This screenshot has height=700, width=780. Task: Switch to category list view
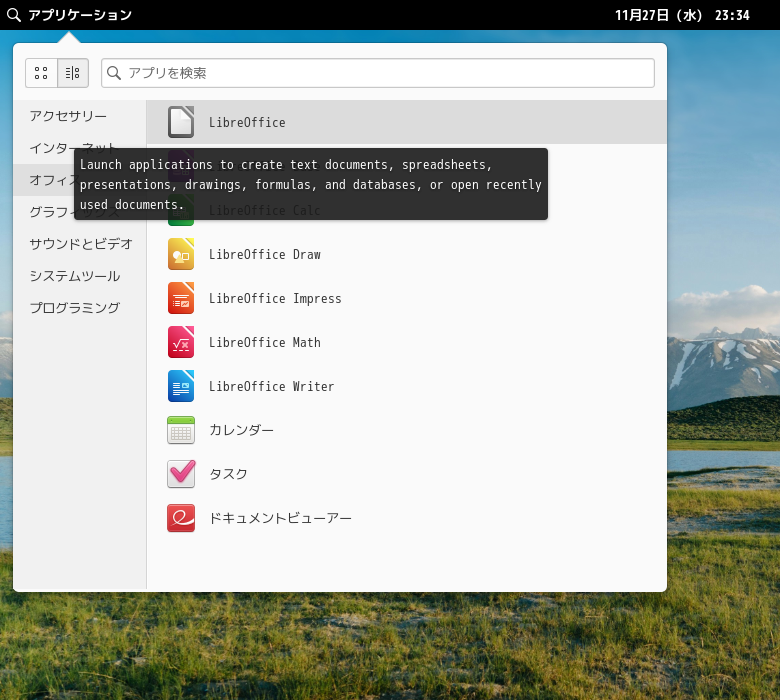pos(73,73)
